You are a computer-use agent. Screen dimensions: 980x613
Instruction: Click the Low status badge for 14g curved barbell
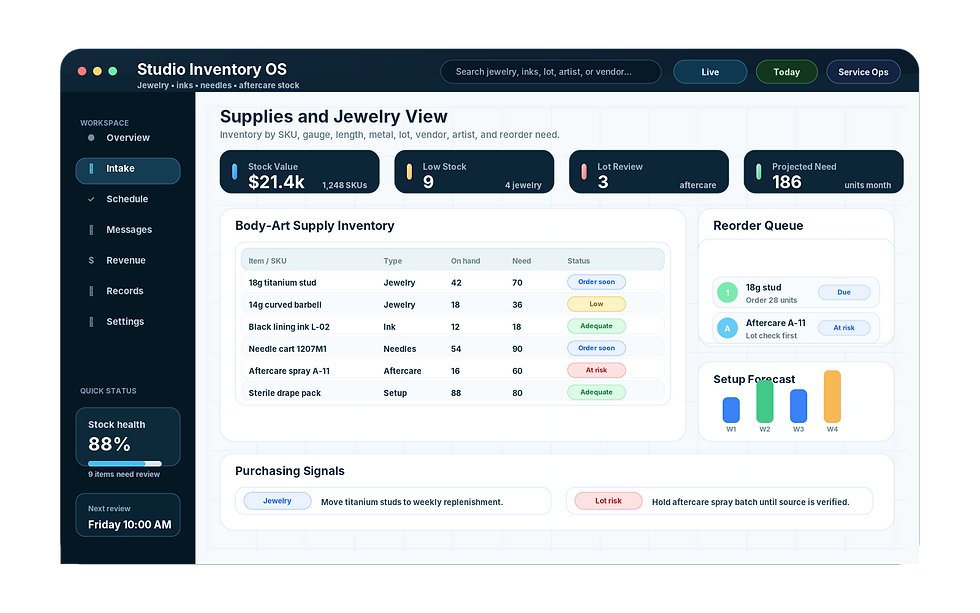click(596, 304)
